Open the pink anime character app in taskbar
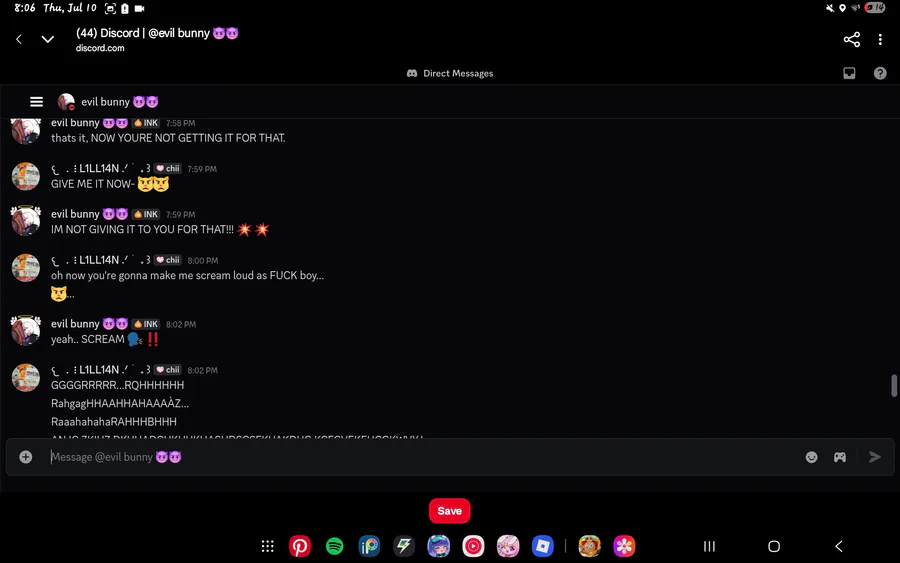Viewport: 900px width, 563px height. [508, 546]
